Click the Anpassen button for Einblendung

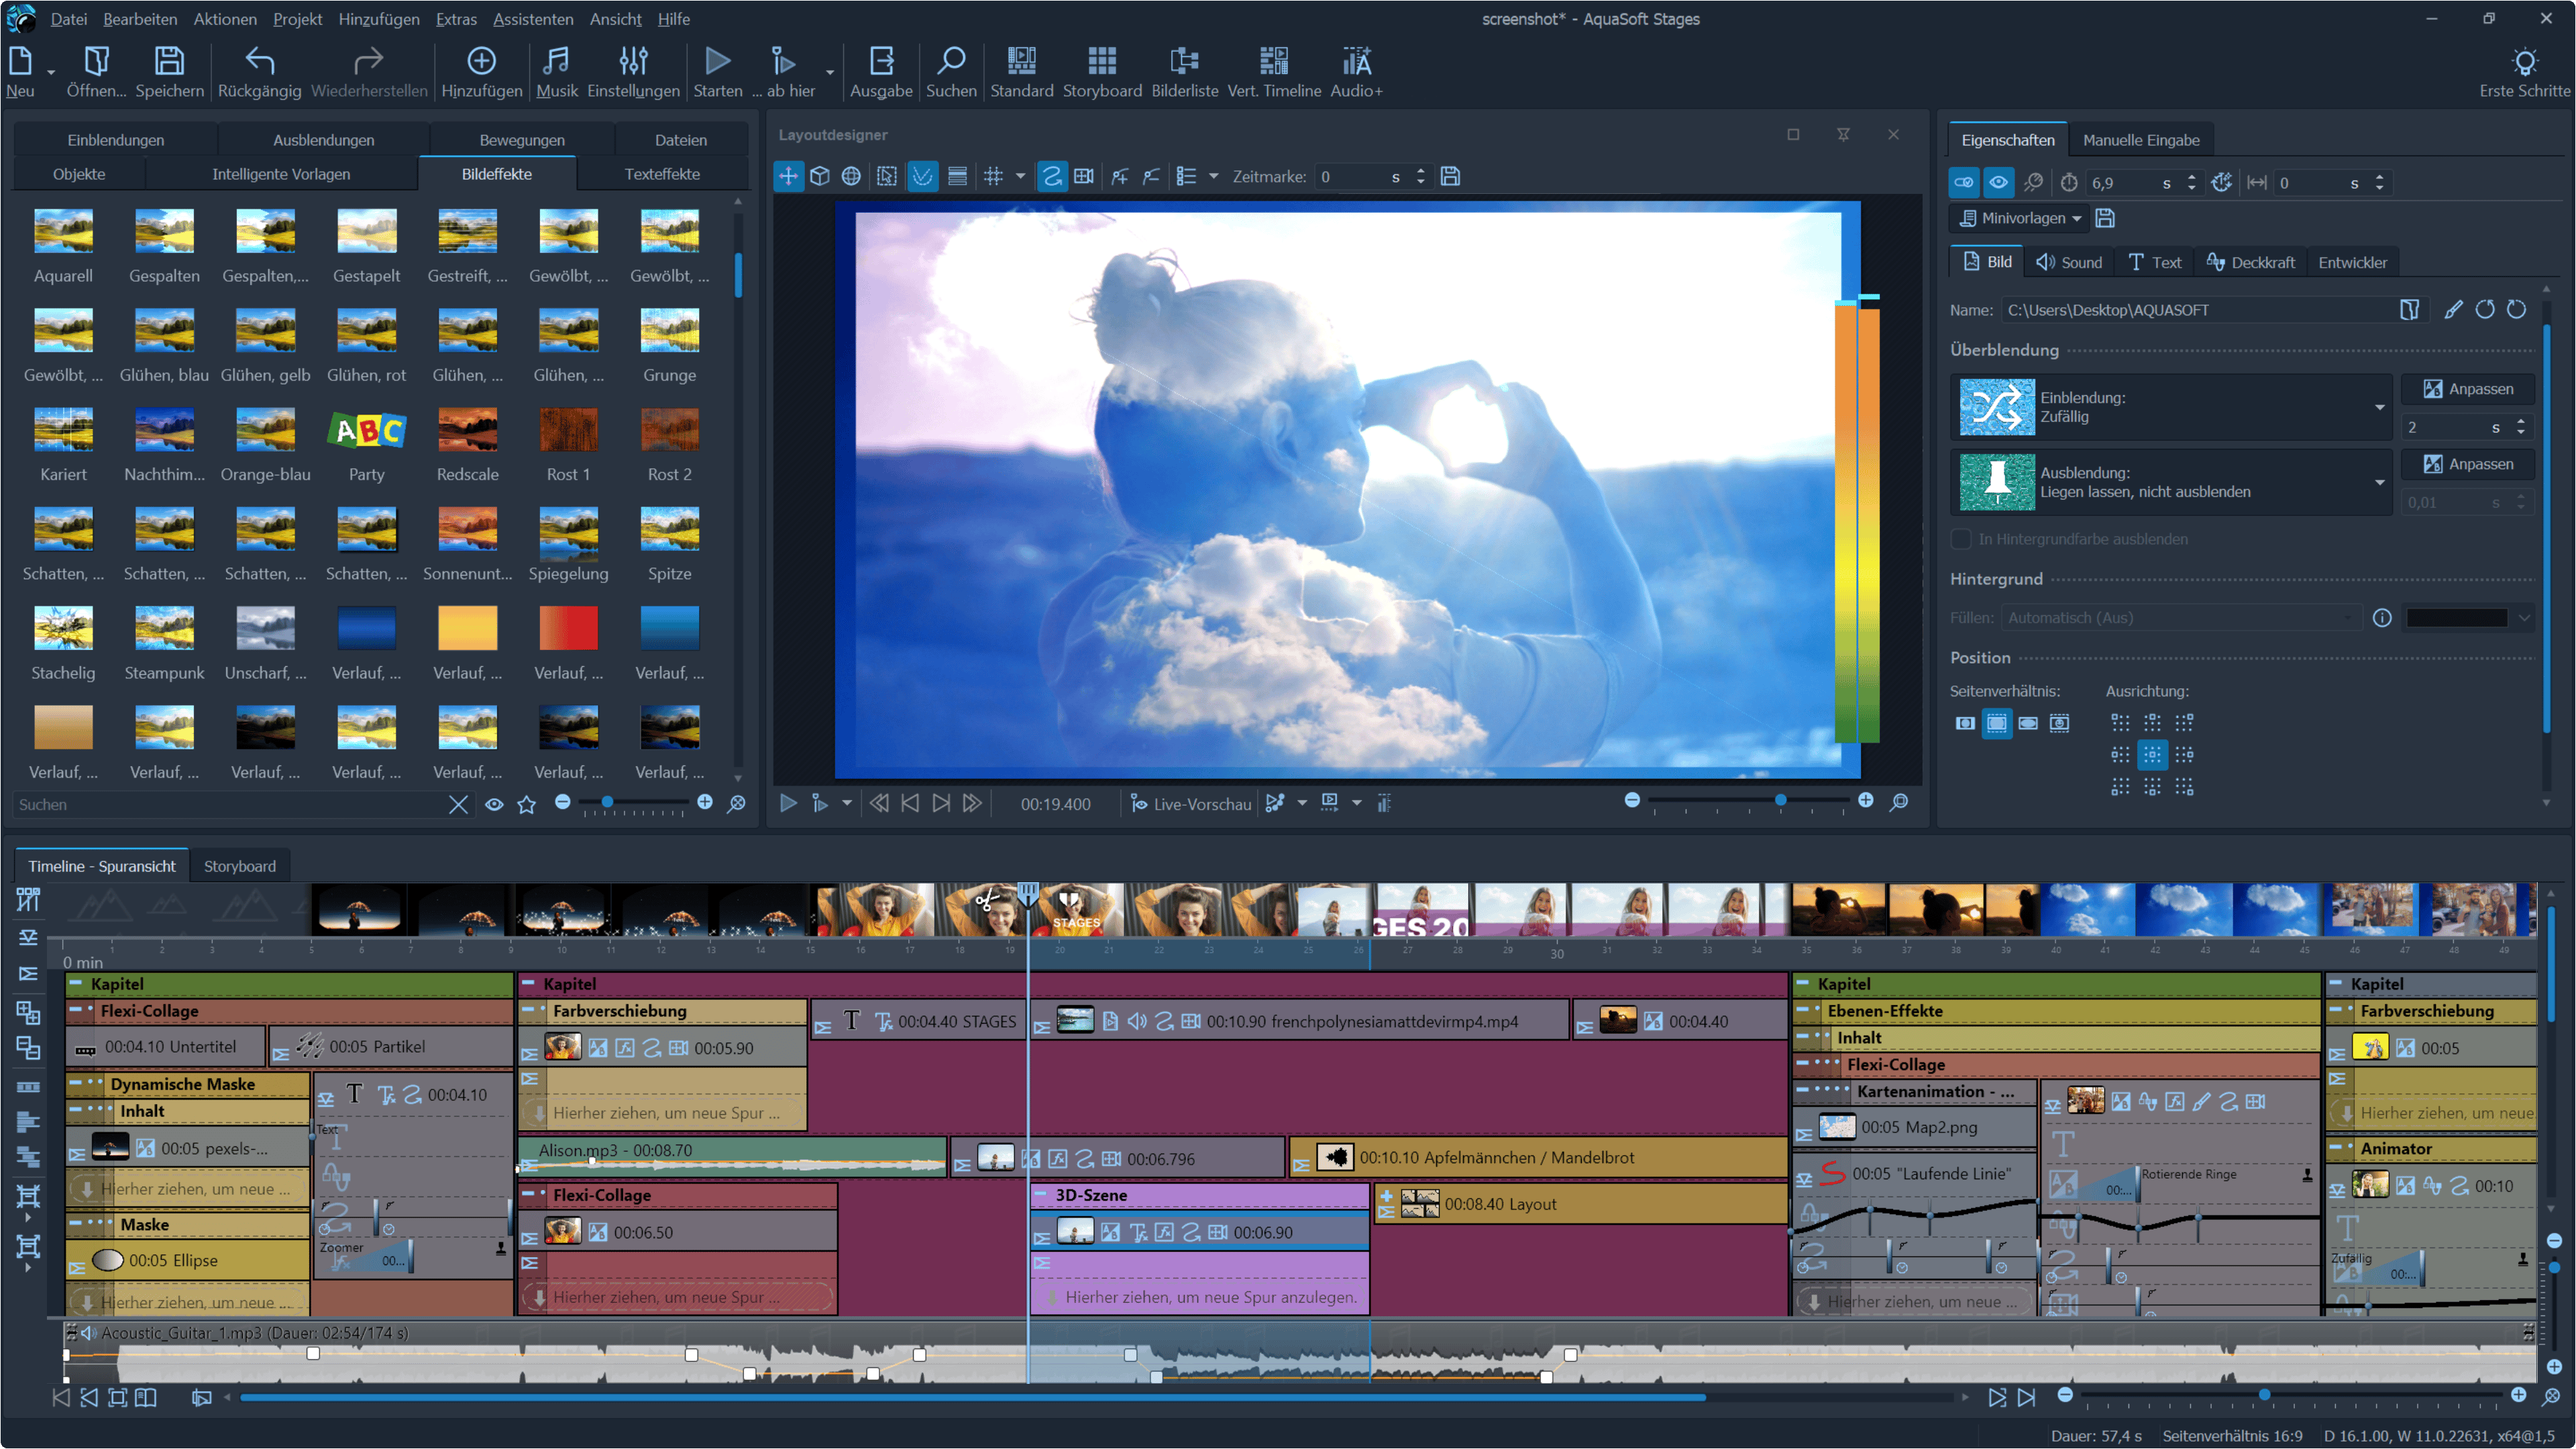click(2467, 389)
